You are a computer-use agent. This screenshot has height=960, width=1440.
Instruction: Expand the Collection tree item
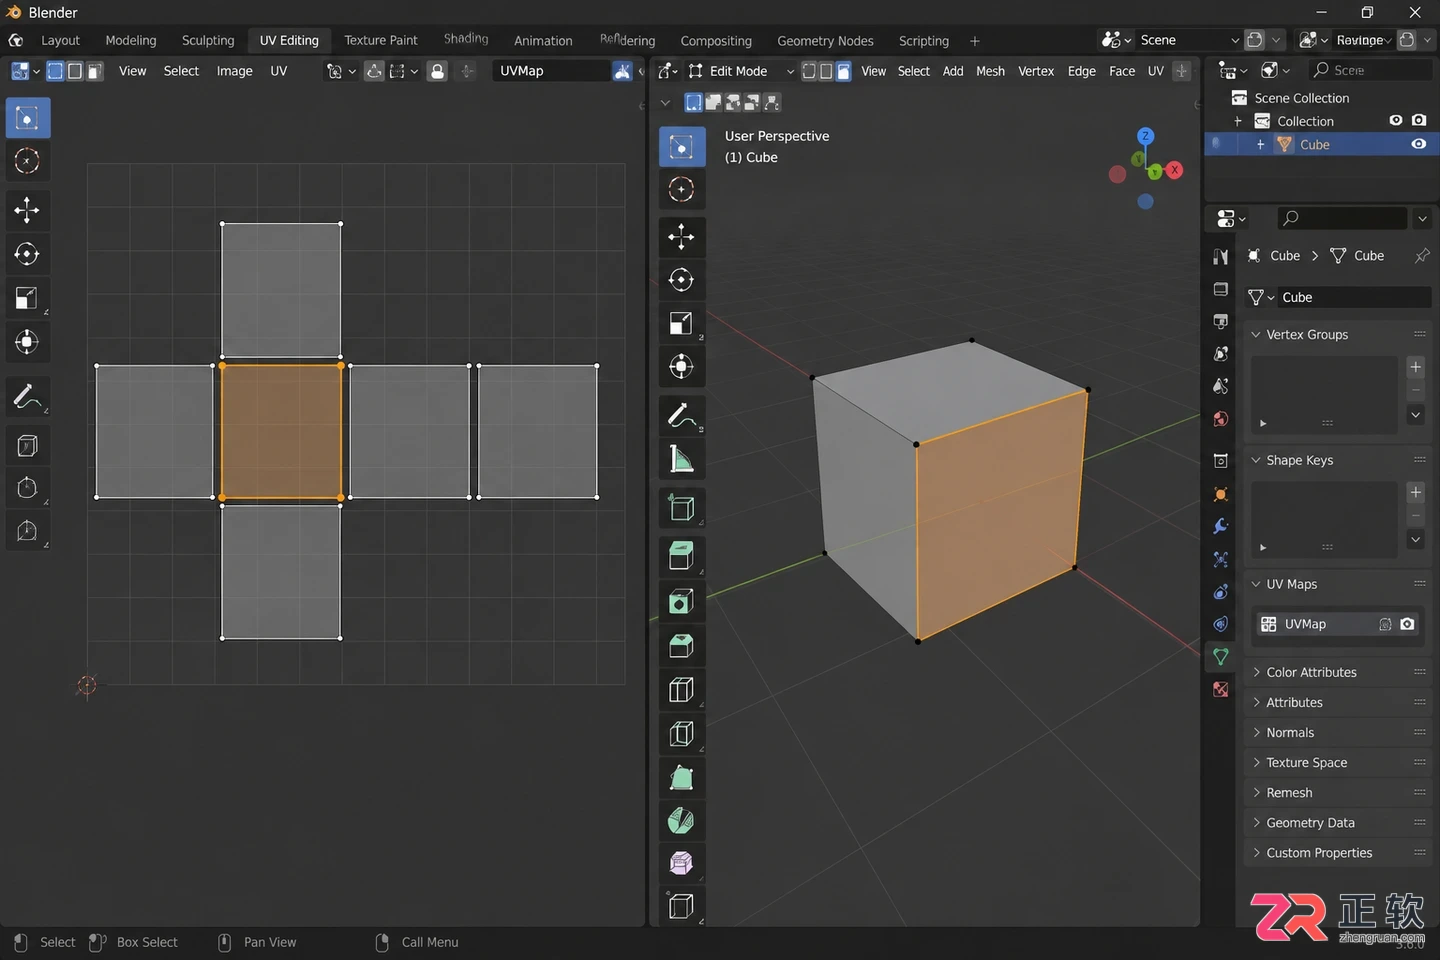click(1238, 121)
